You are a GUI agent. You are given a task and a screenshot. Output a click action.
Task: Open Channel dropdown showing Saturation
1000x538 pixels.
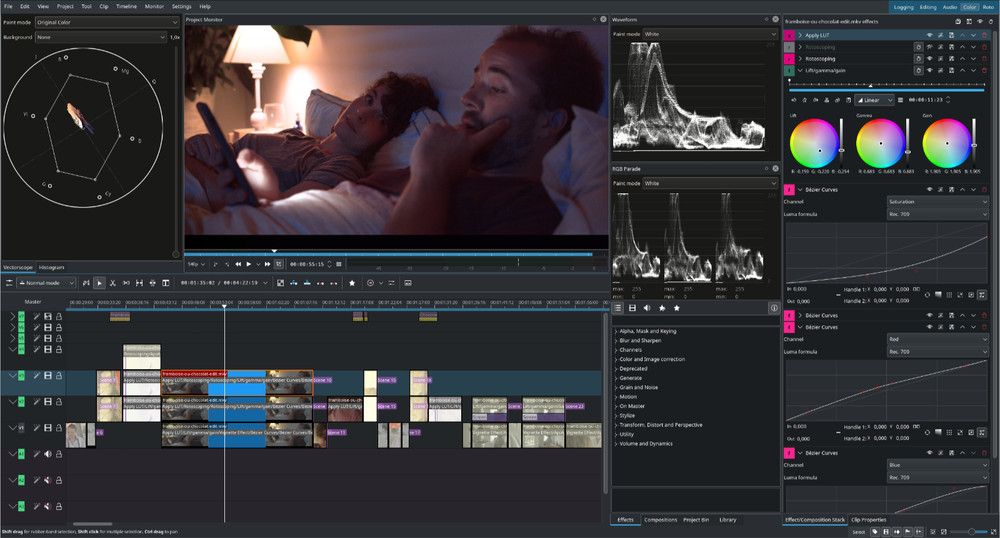pos(938,201)
